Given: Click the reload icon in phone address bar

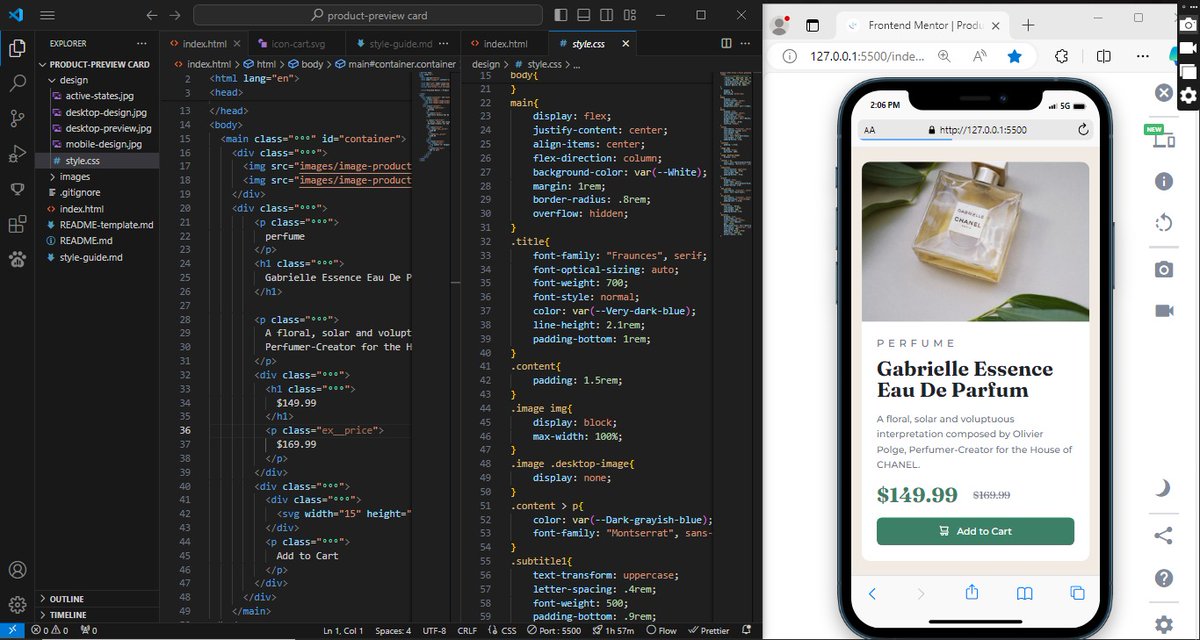Looking at the screenshot, I should (x=1082, y=130).
